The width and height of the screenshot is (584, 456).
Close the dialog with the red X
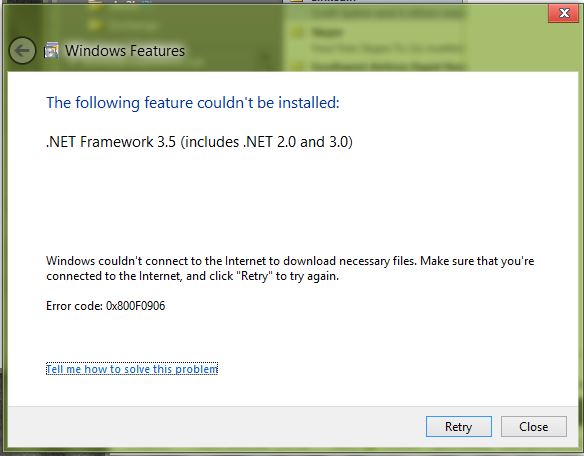coord(564,13)
